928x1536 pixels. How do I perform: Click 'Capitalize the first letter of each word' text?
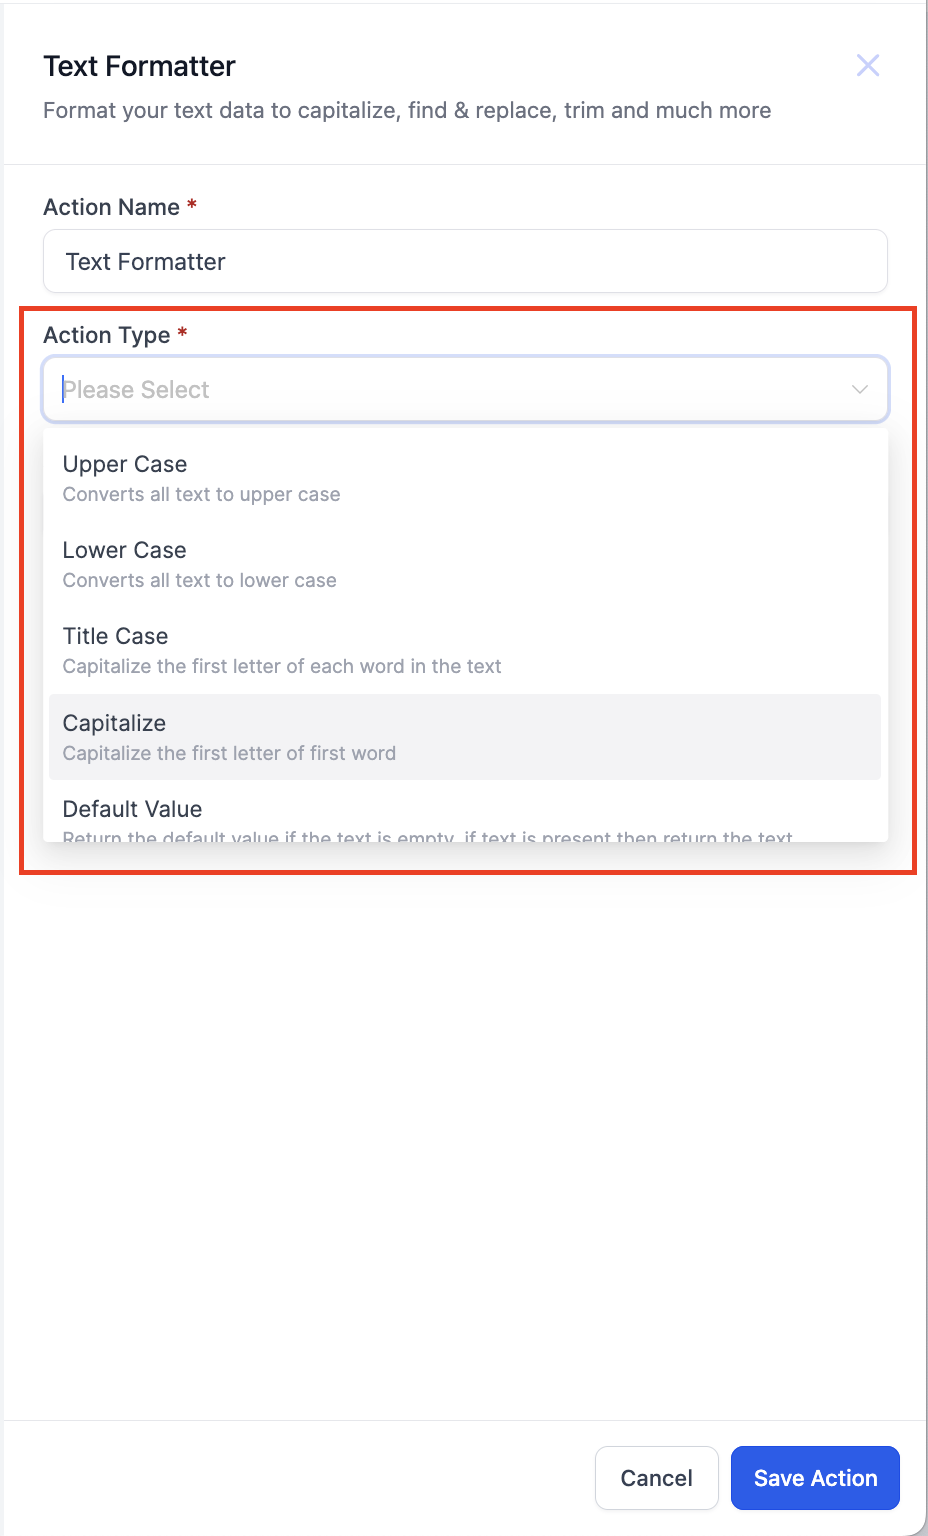pyautogui.click(x=282, y=666)
